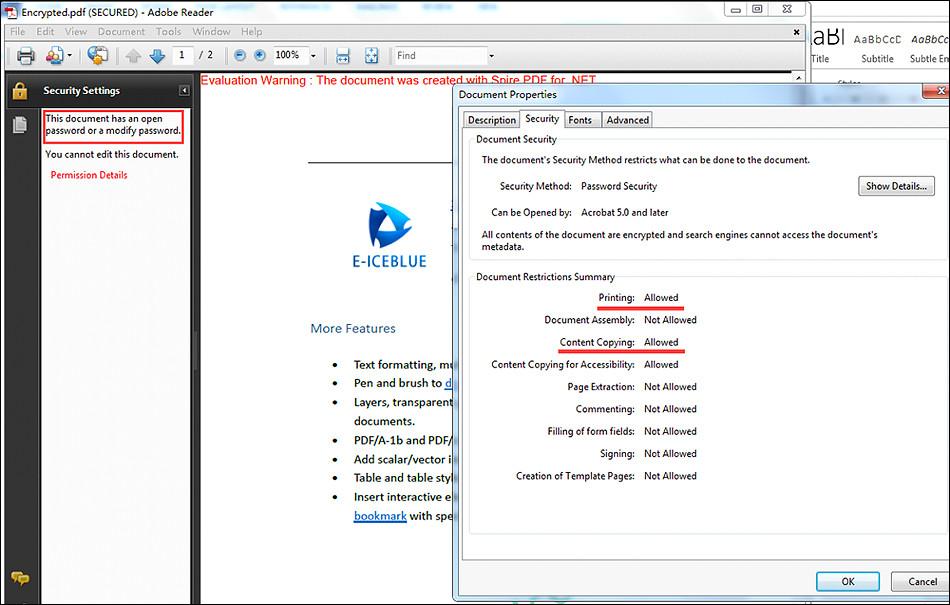Click the 100% zoom level field

click(x=290, y=55)
